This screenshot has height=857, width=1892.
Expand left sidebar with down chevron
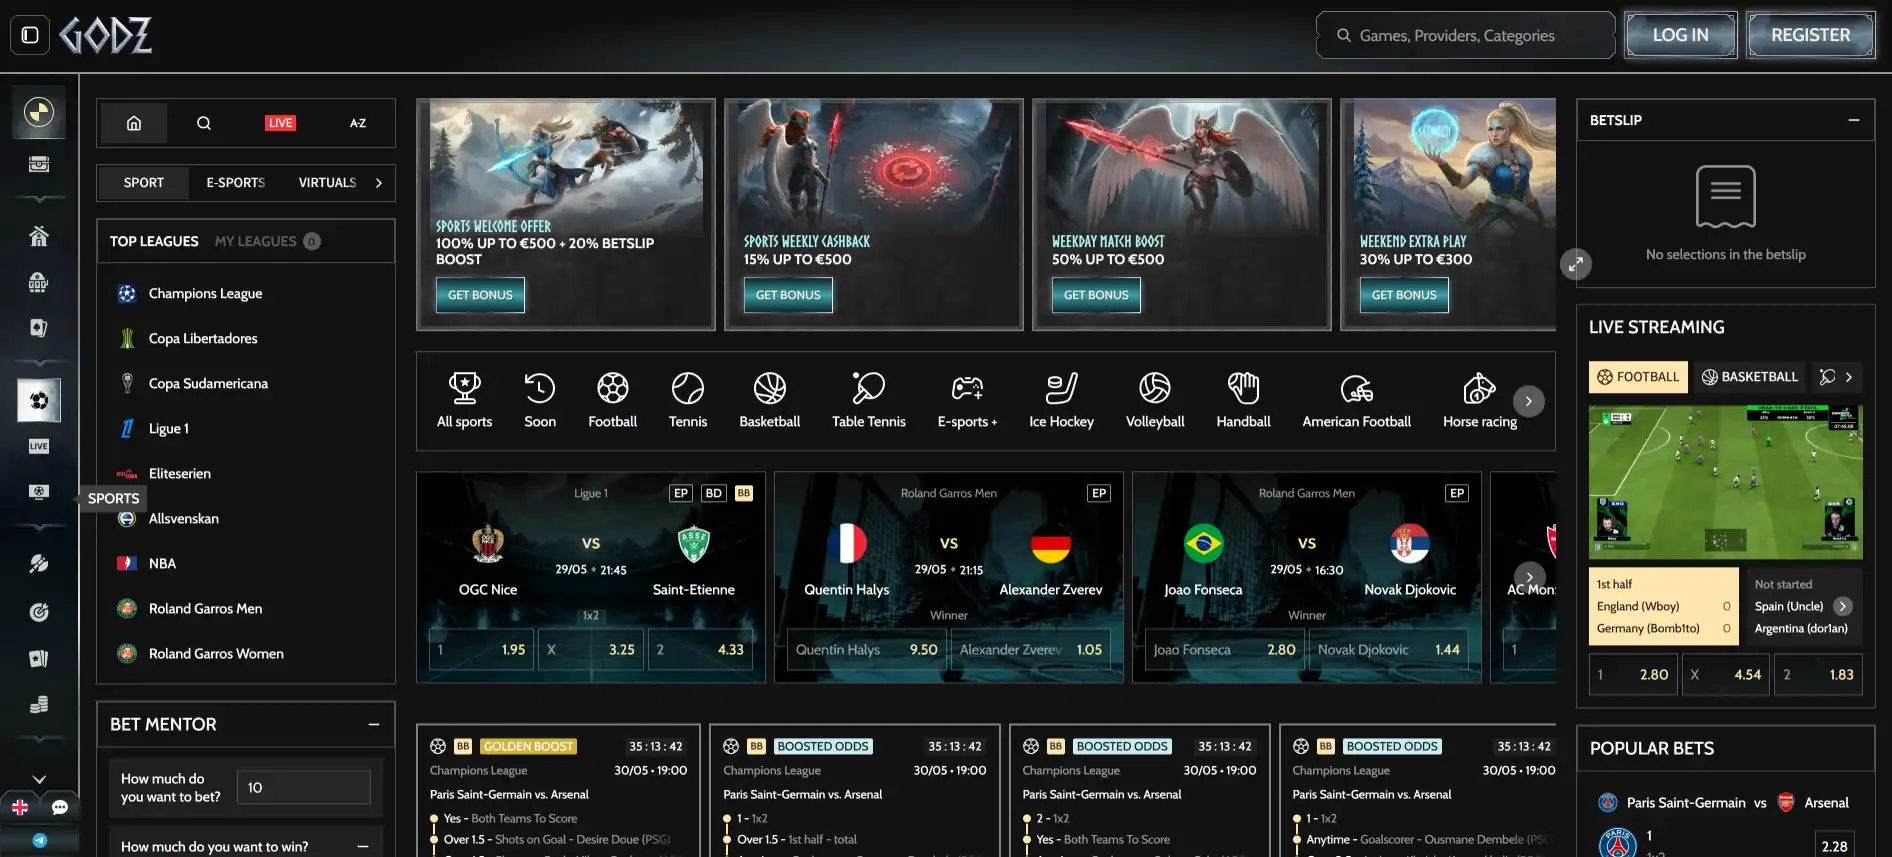coord(39,779)
